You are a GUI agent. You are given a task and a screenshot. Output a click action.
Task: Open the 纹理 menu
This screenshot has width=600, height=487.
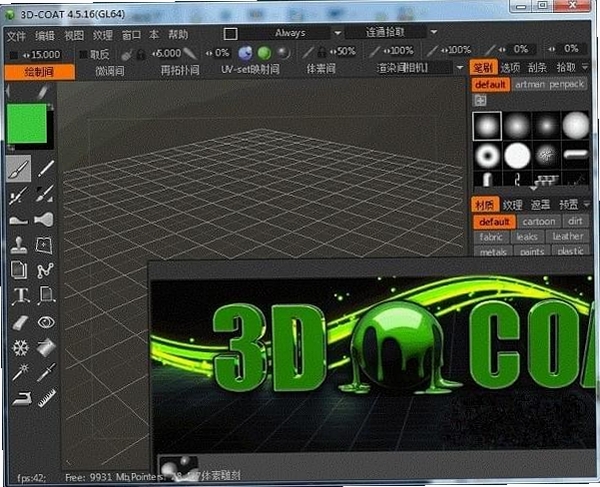103,36
